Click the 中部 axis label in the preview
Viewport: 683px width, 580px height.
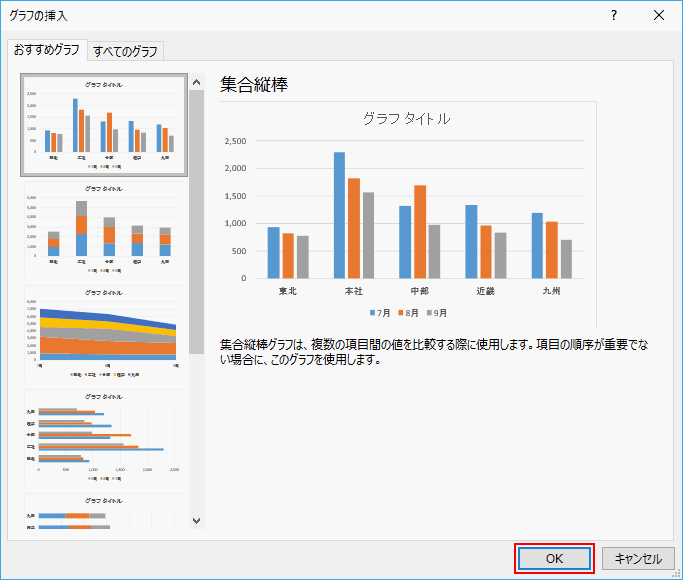[x=419, y=291]
